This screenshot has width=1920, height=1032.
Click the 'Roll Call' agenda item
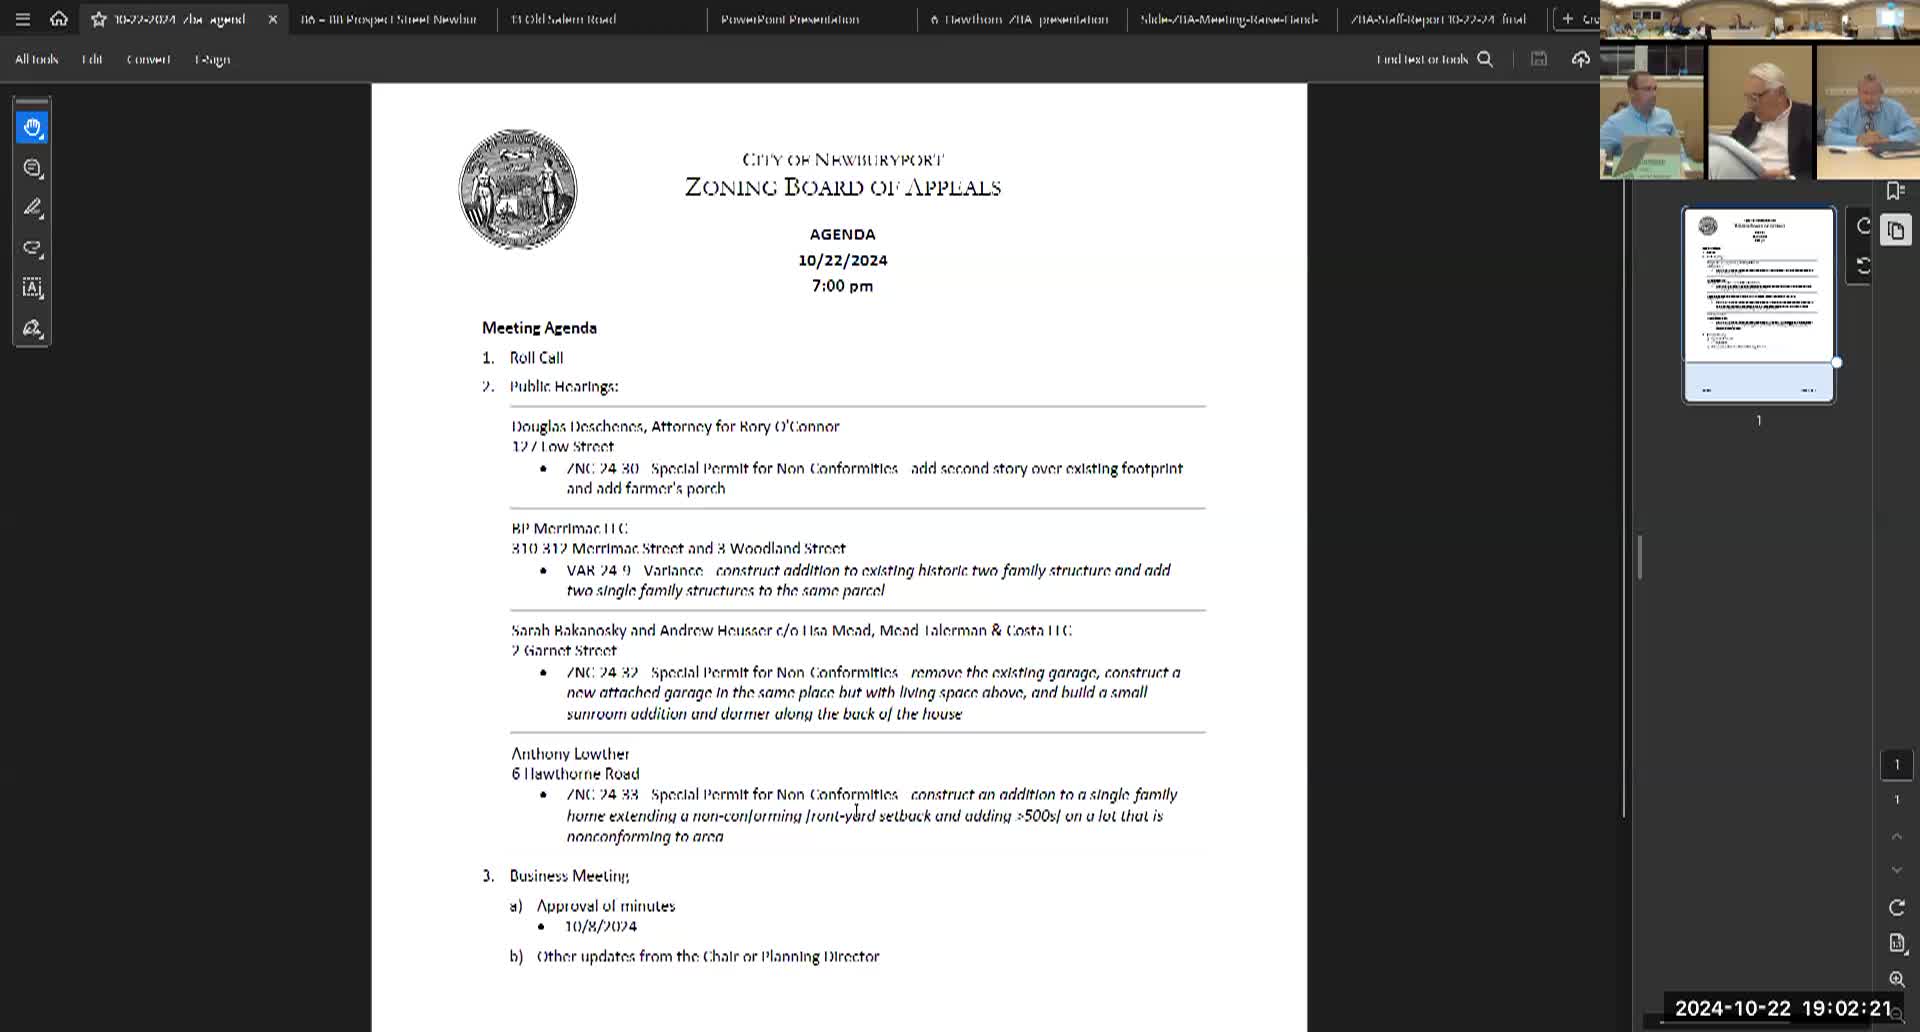536,358
